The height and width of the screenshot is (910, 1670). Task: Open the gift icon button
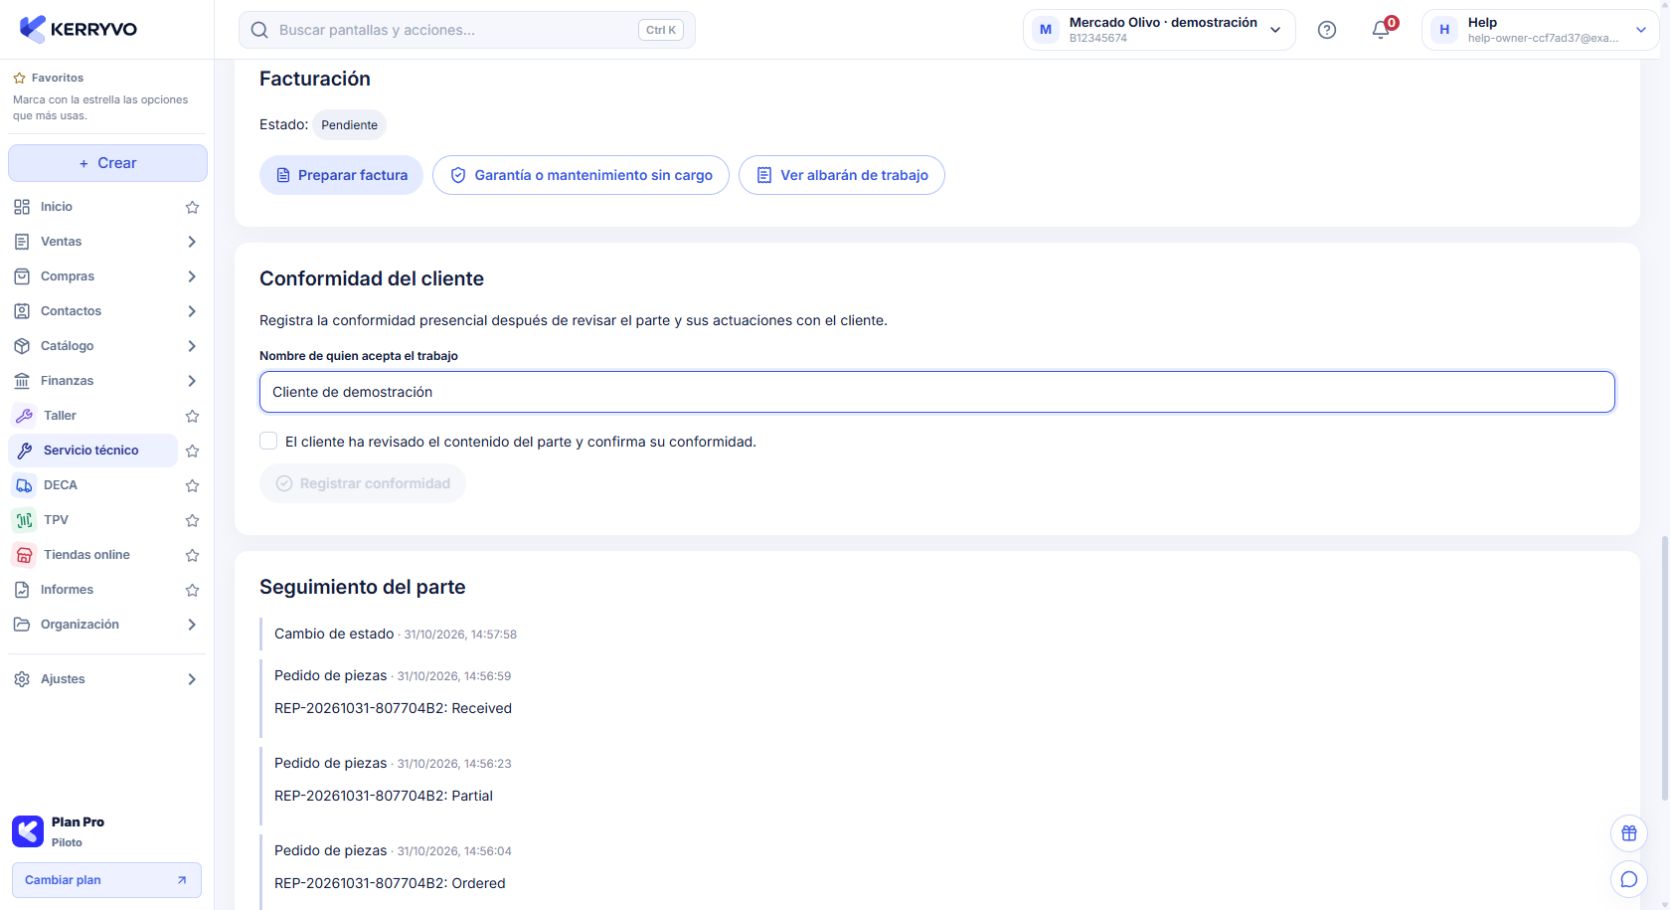click(1629, 833)
